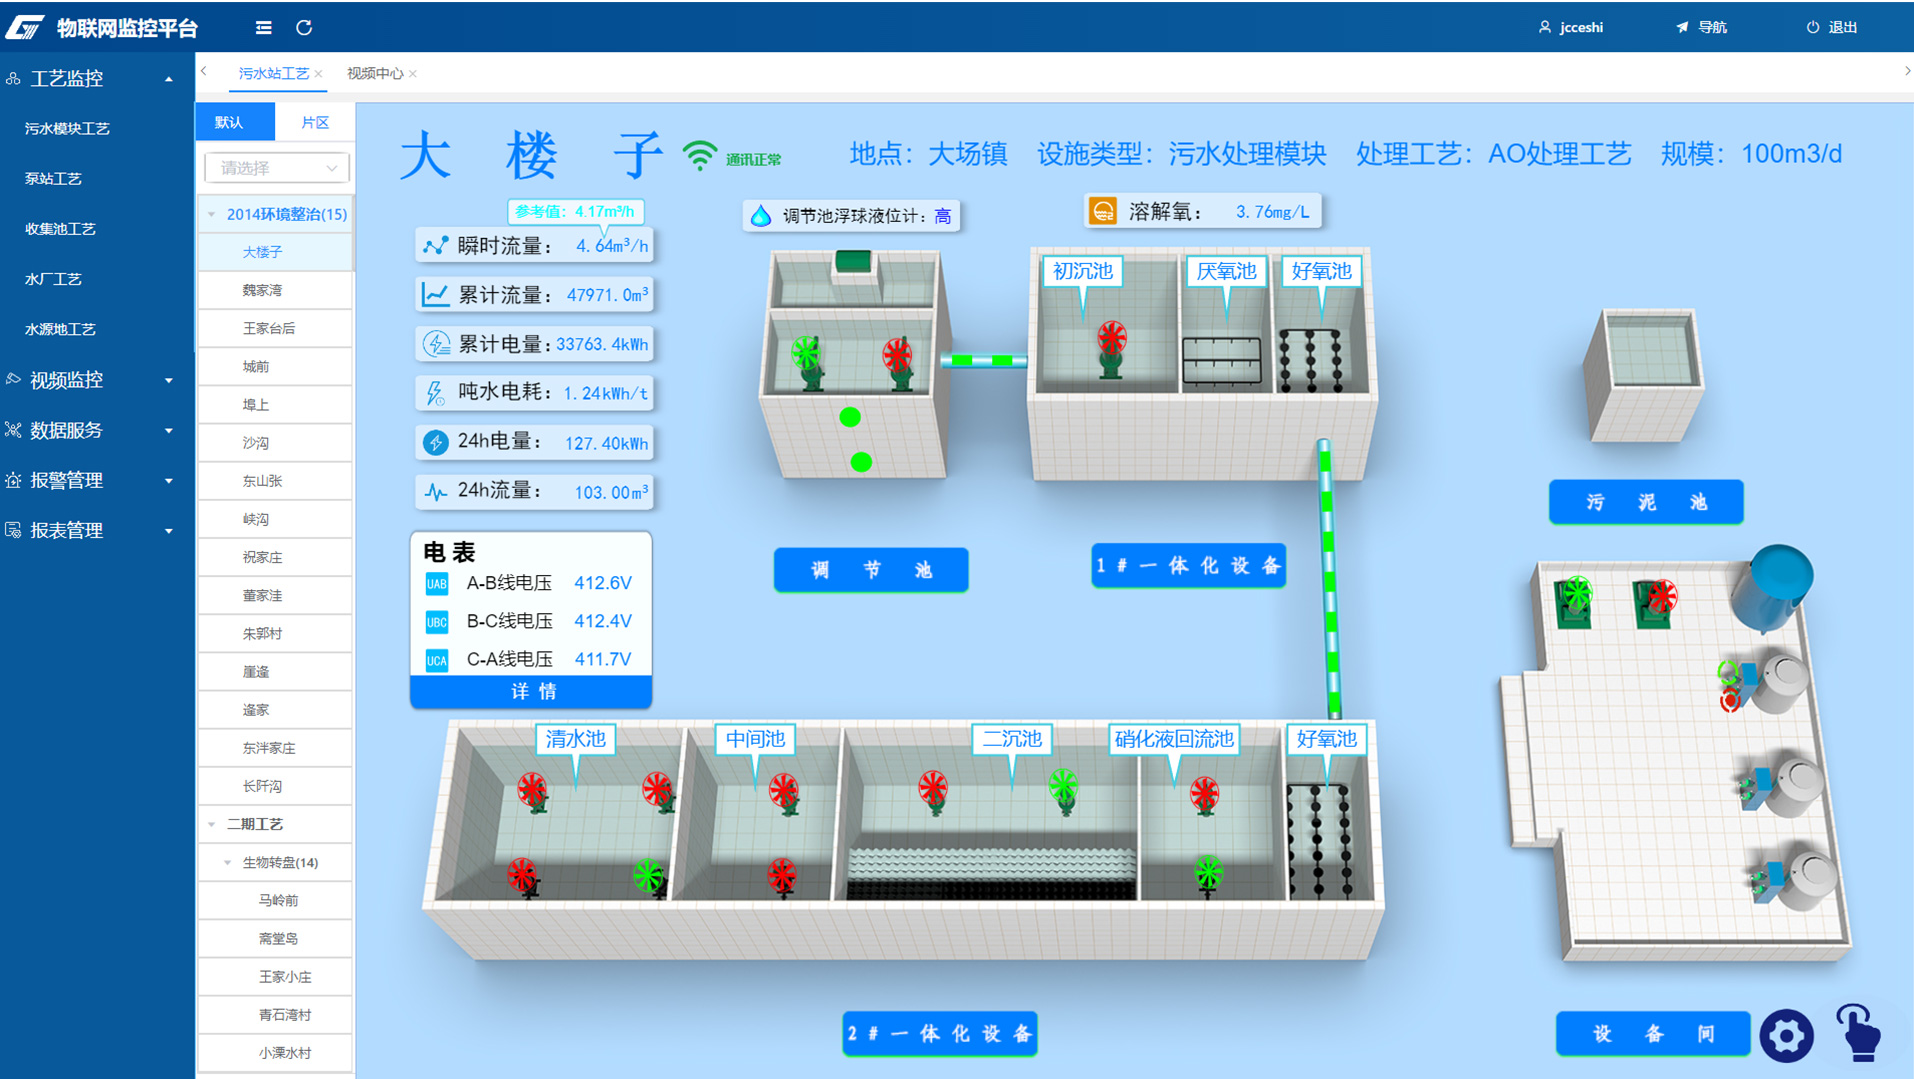Open the gear settings icon
1914x1079 pixels.
click(1787, 1035)
